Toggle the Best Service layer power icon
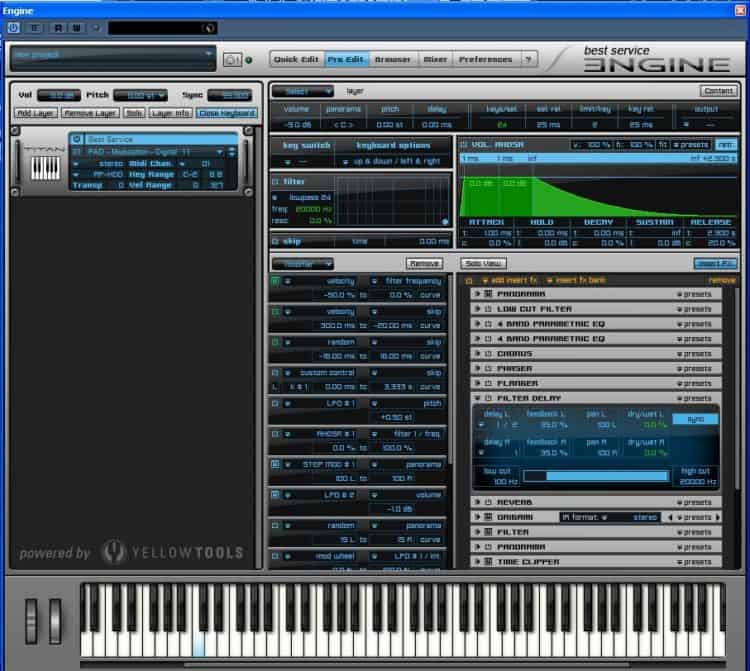This screenshot has width=750, height=671. pos(77,139)
